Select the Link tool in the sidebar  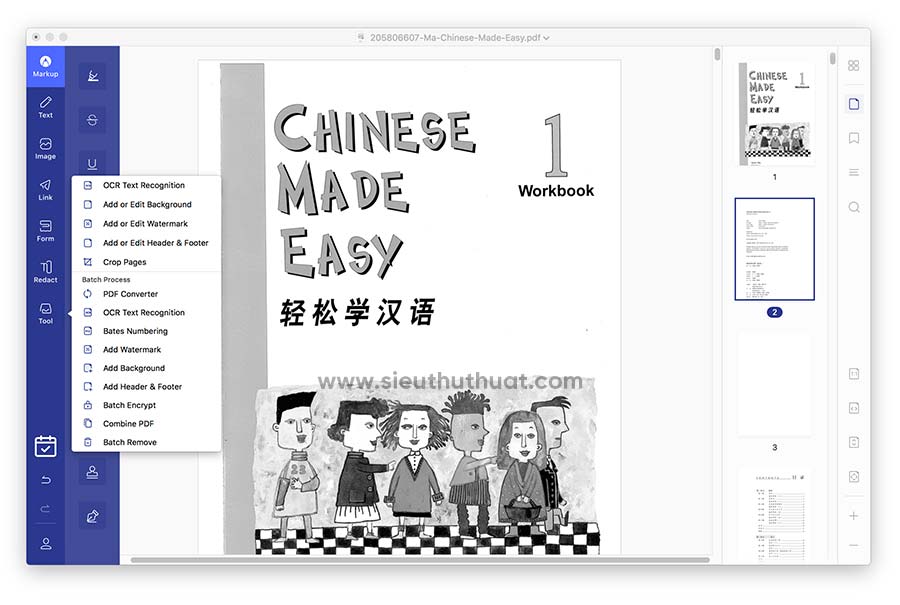pyautogui.click(x=45, y=189)
